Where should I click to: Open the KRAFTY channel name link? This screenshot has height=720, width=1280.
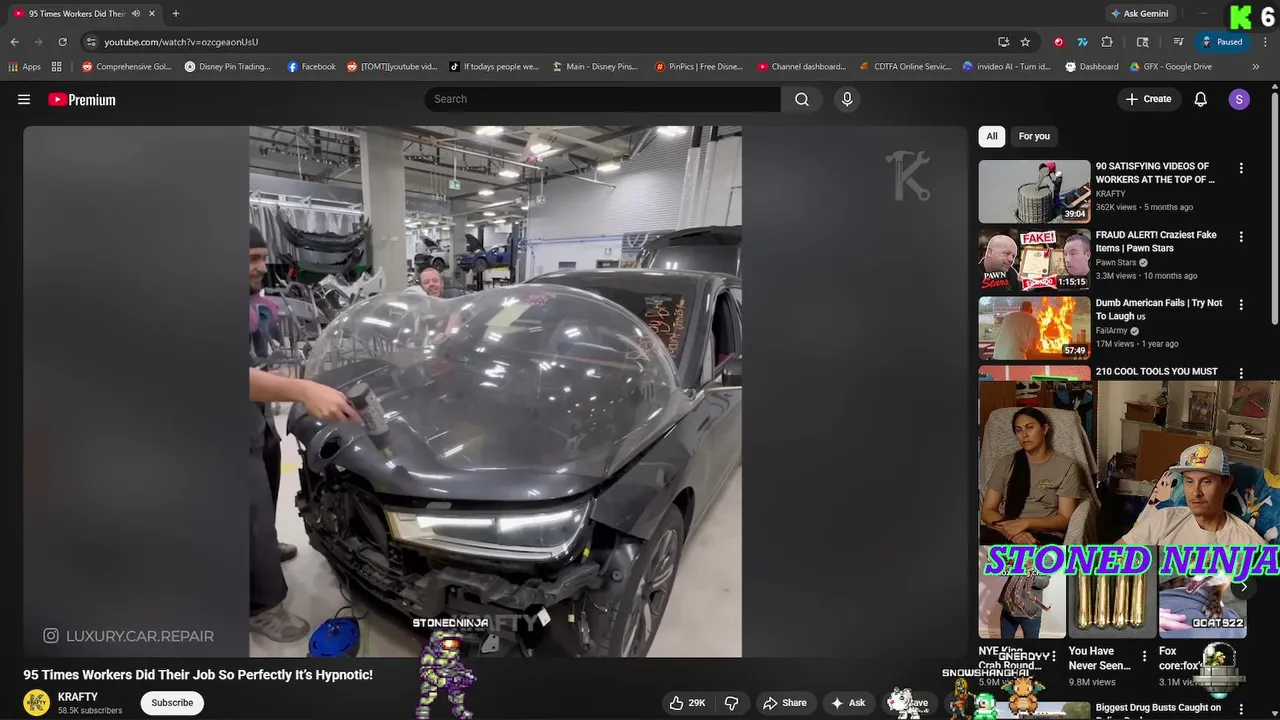pos(78,697)
